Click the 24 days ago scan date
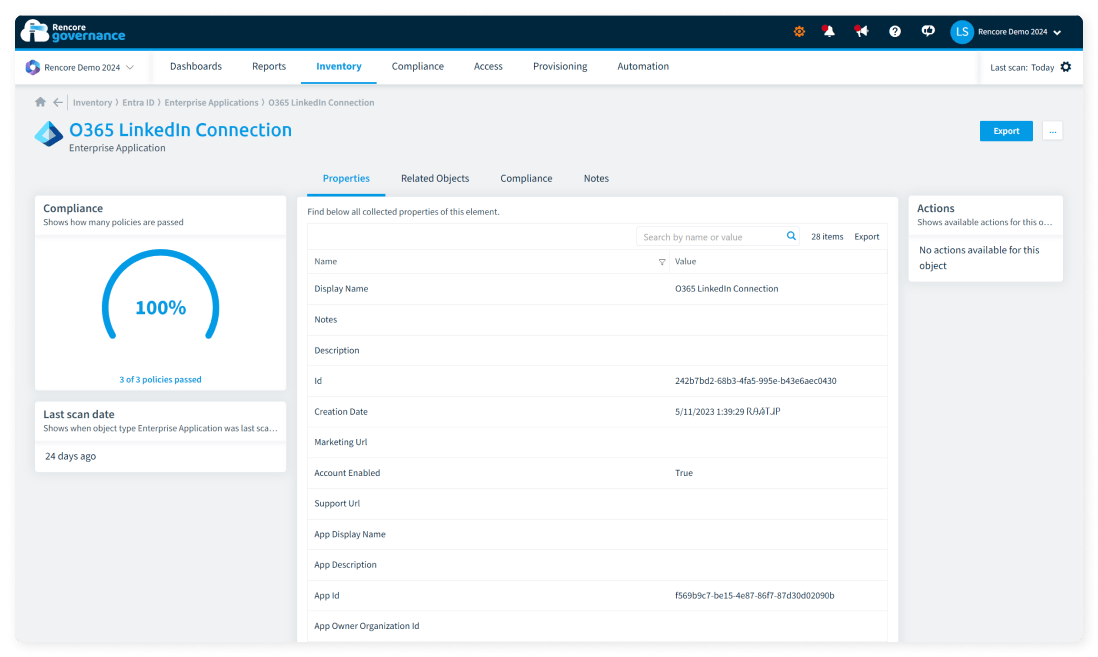Screen dimensions: 1098x657 coord(71,456)
